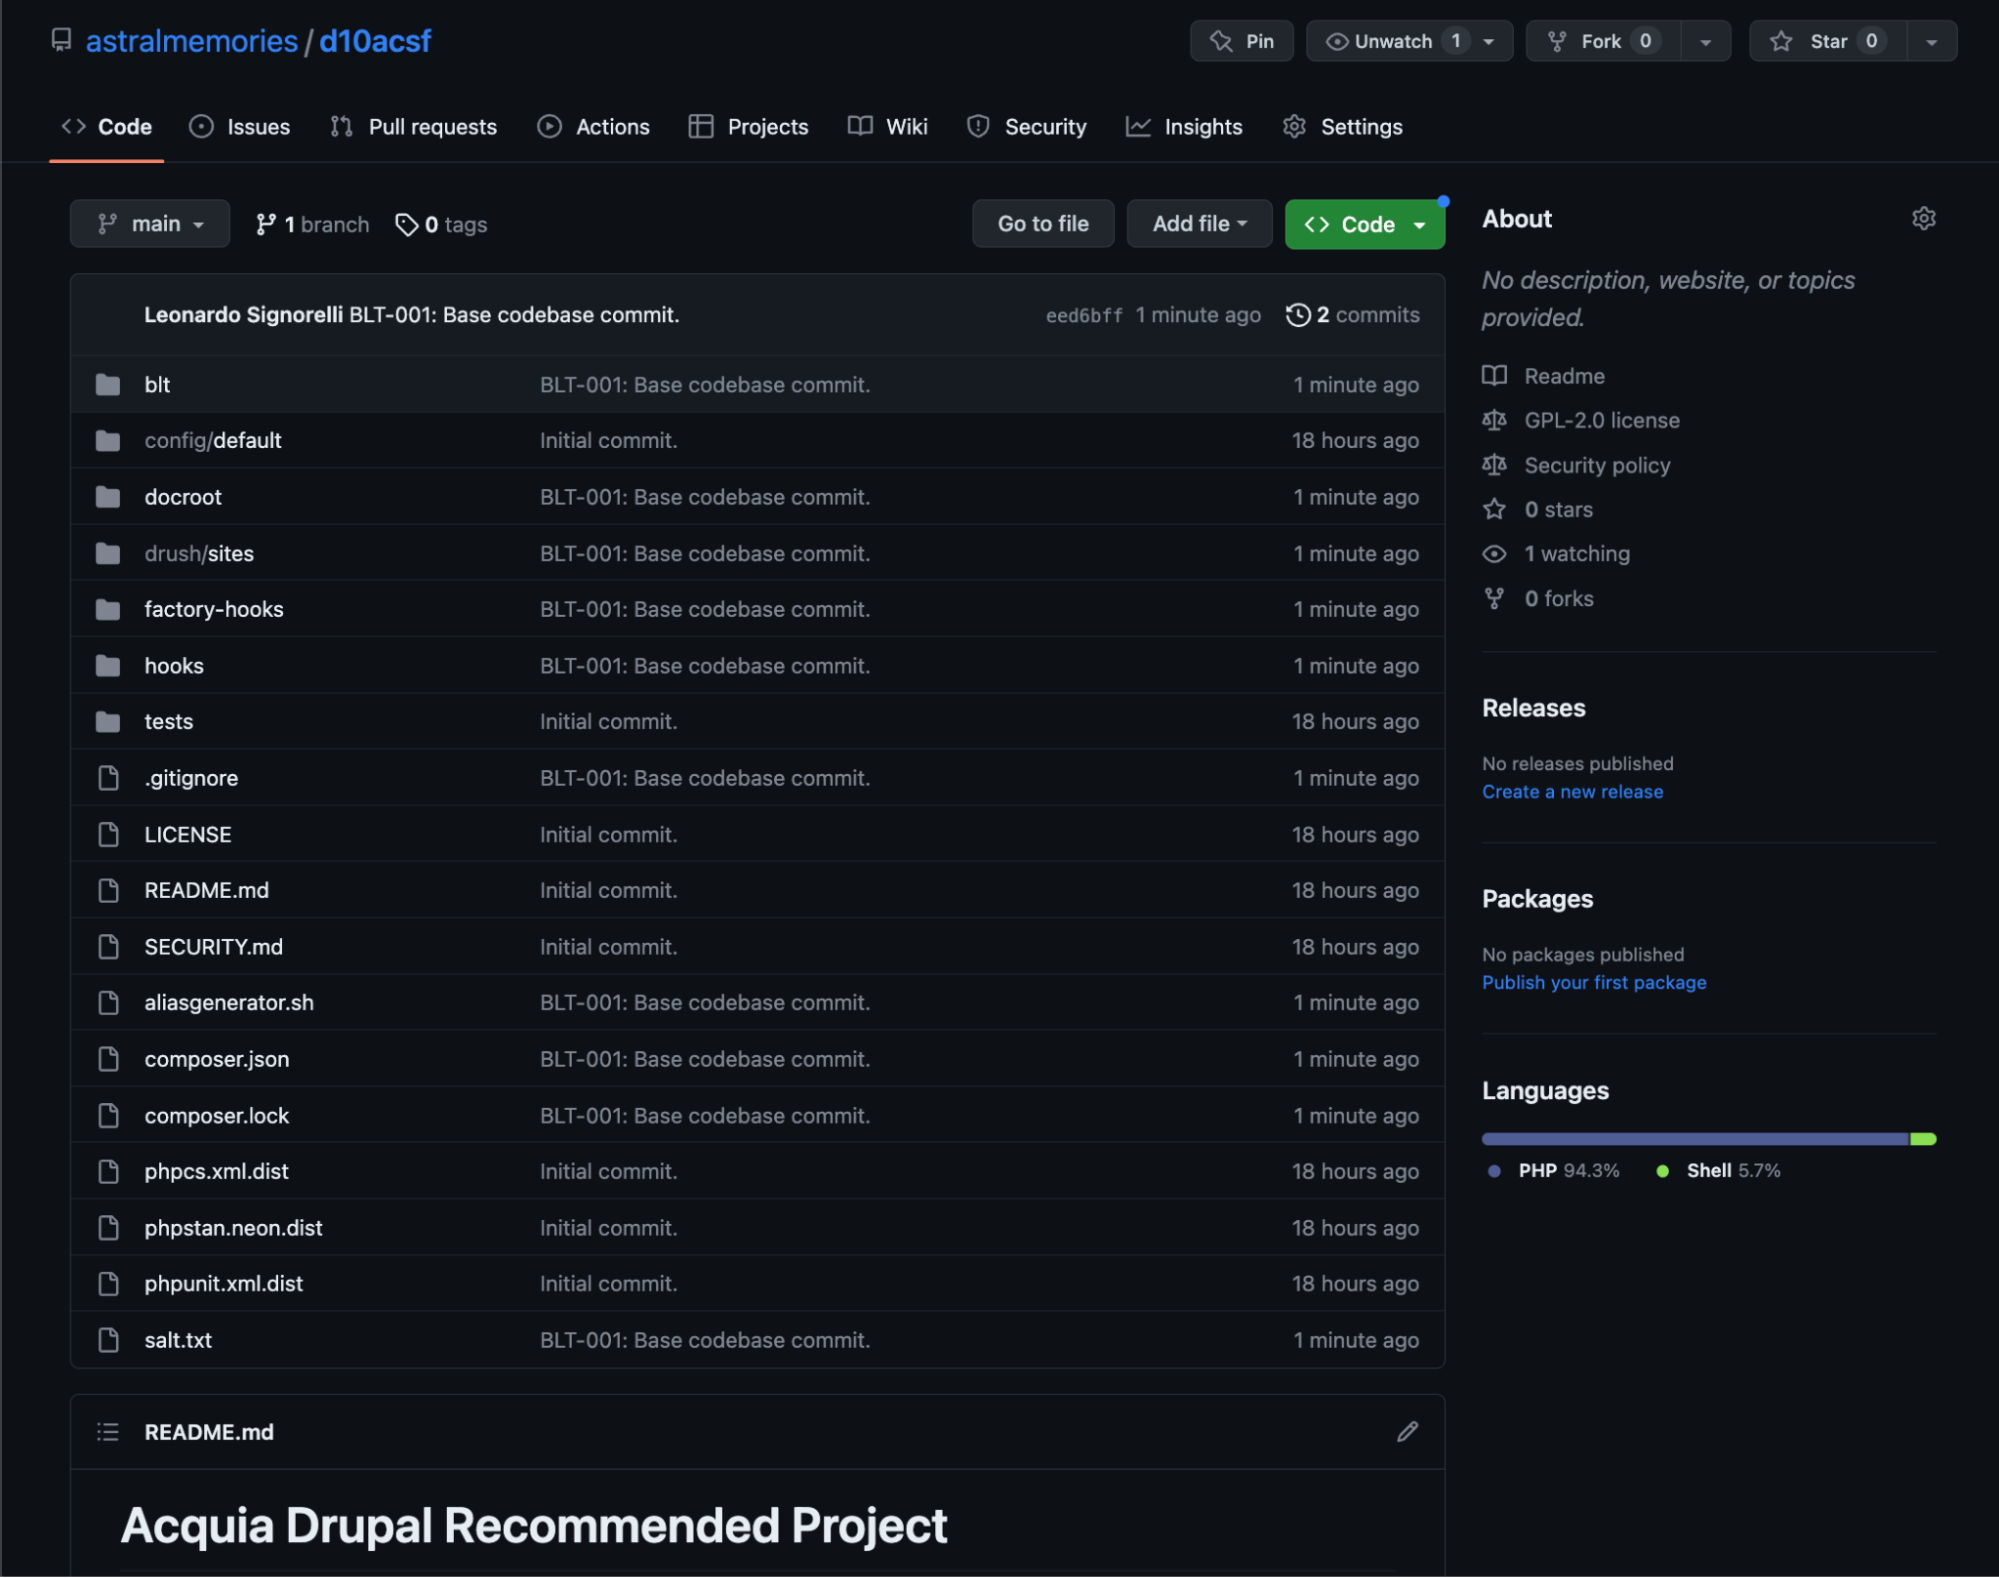Open the Pull requests tab
This screenshot has width=1999, height=1578.
(413, 127)
